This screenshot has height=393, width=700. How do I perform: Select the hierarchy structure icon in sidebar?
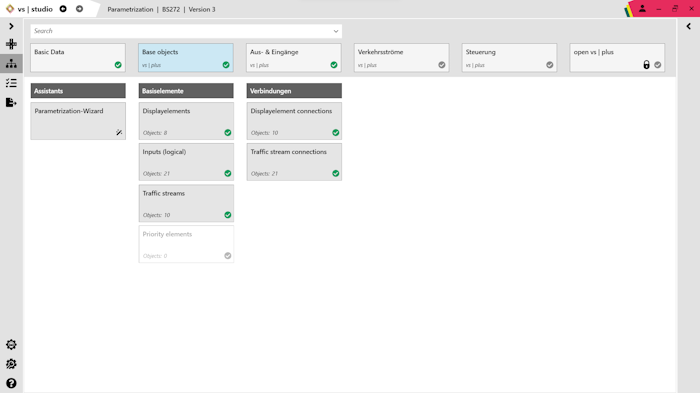pos(11,63)
